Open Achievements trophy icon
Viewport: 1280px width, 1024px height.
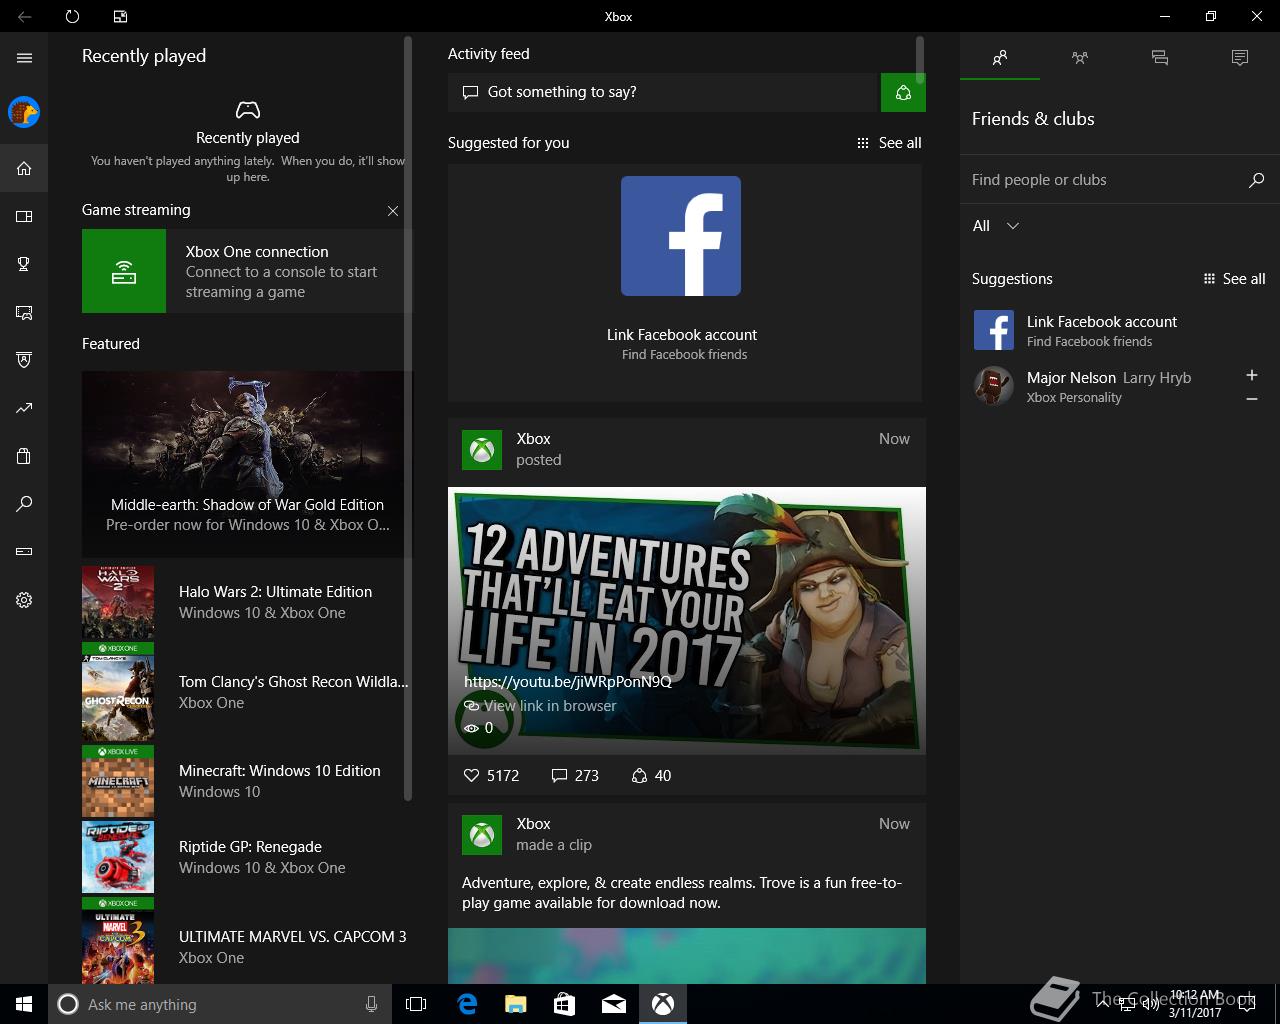point(24,264)
